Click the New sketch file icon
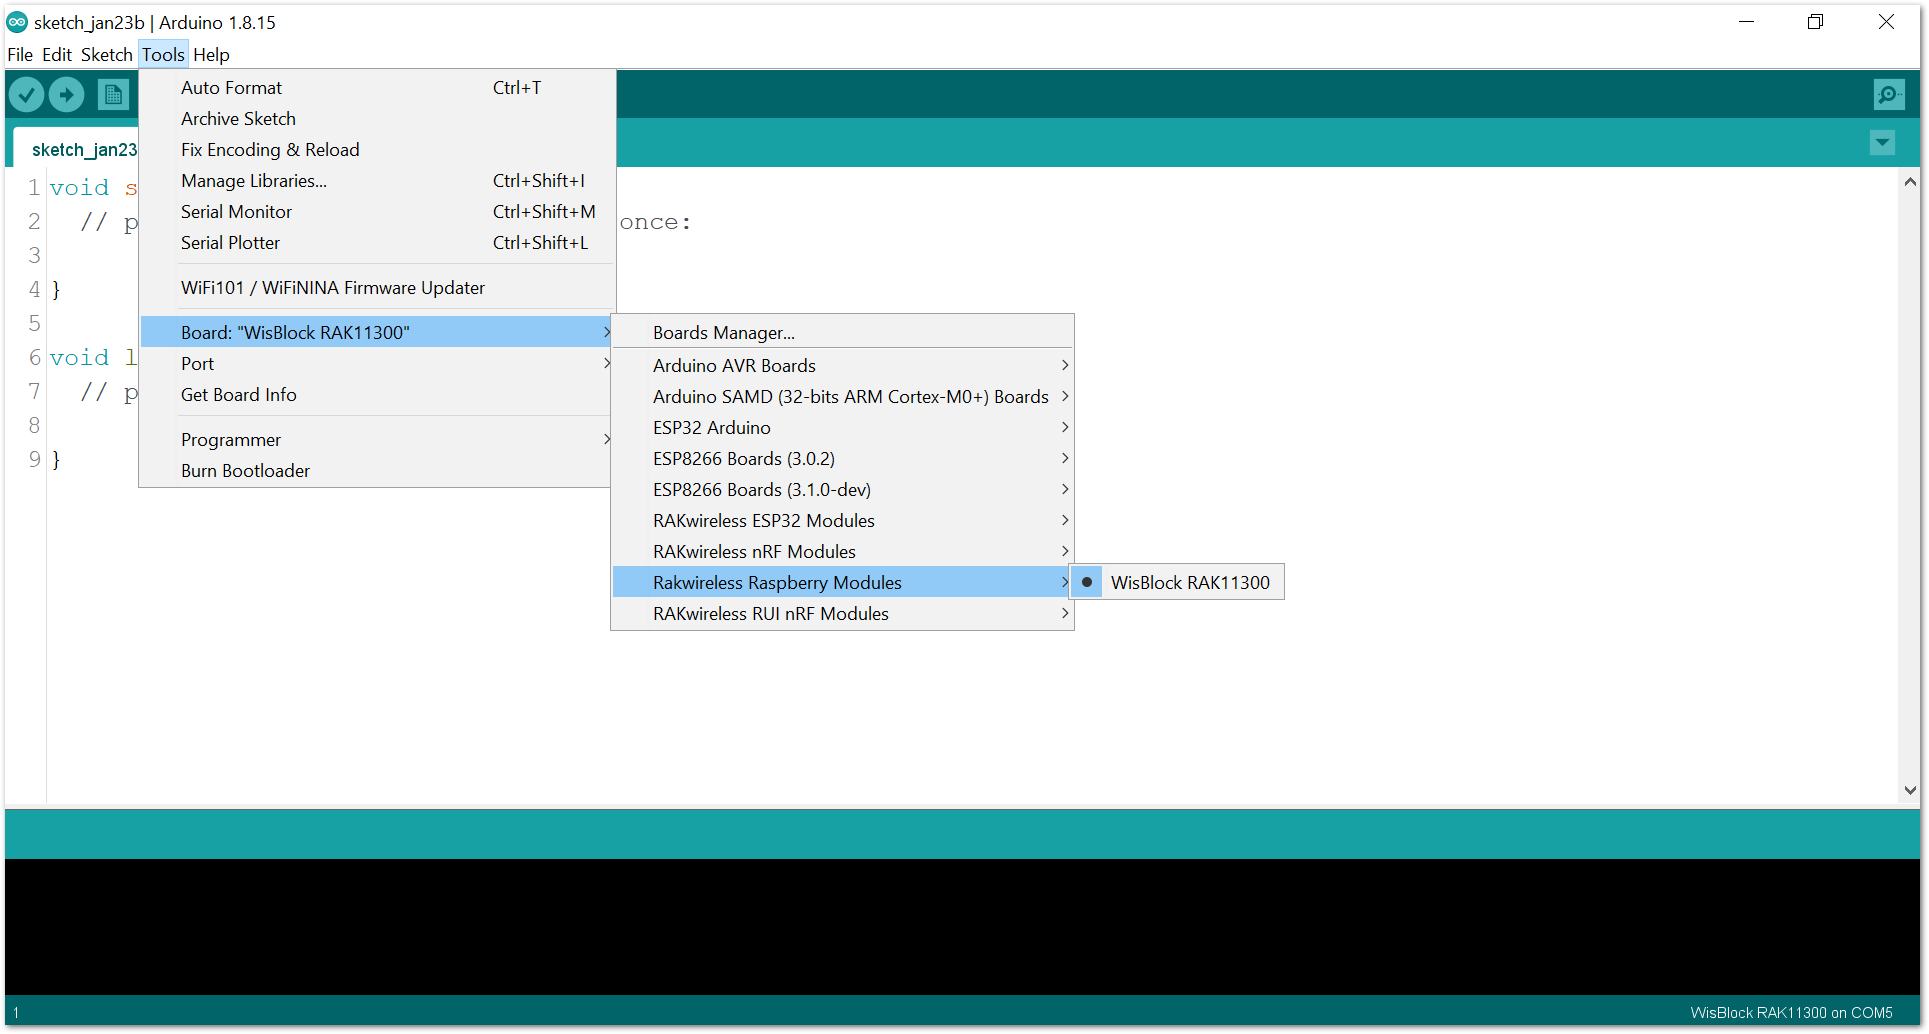Image resolution: width=1929 pixels, height=1034 pixels. click(x=113, y=95)
